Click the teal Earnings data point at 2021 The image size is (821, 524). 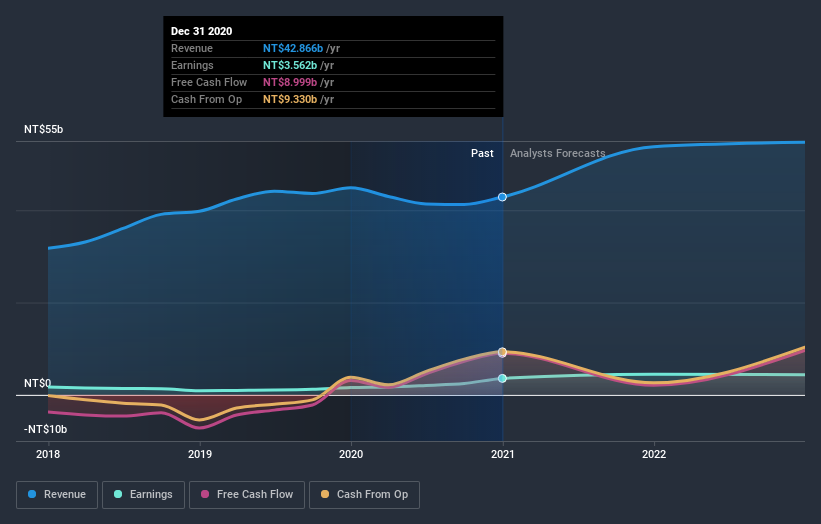[502, 378]
